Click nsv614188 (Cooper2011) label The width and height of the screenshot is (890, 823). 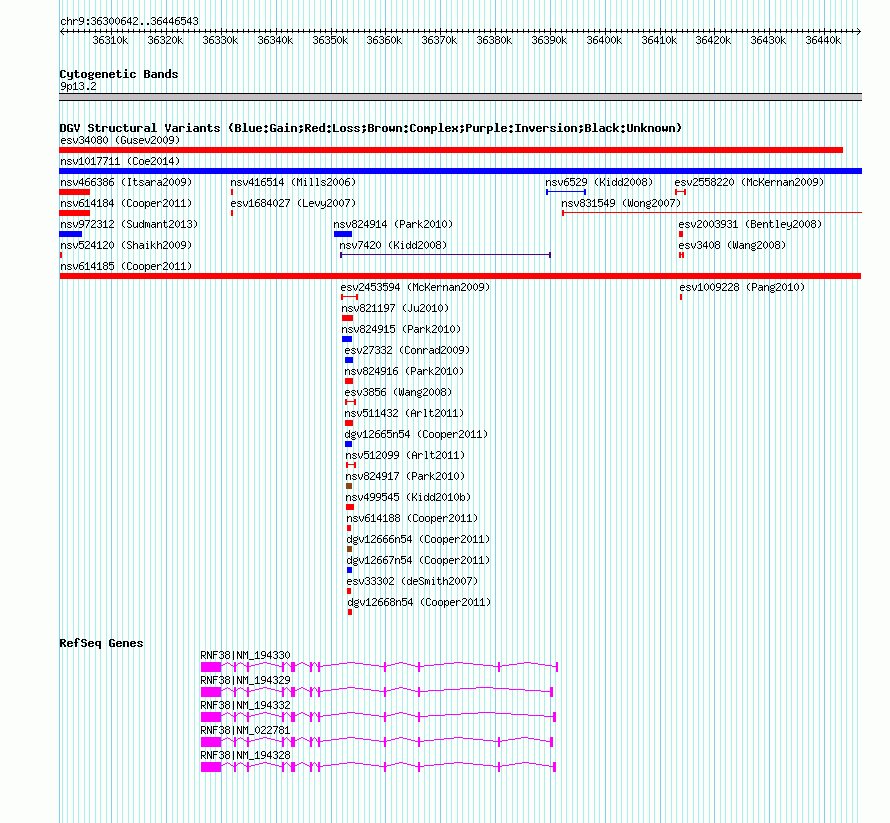coord(412,518)
